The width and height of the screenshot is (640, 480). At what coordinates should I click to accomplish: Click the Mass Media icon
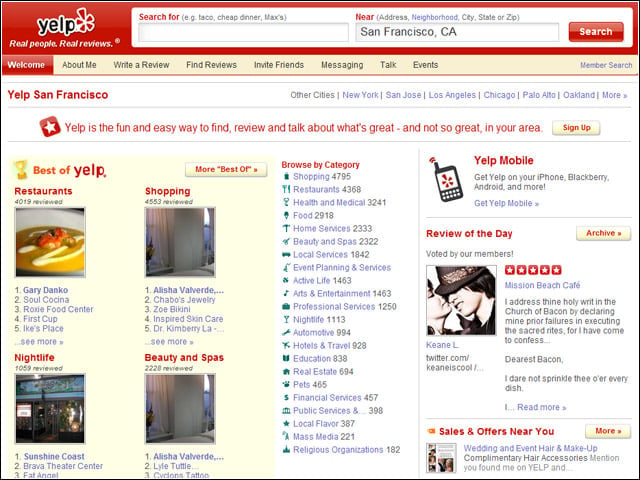286,437
